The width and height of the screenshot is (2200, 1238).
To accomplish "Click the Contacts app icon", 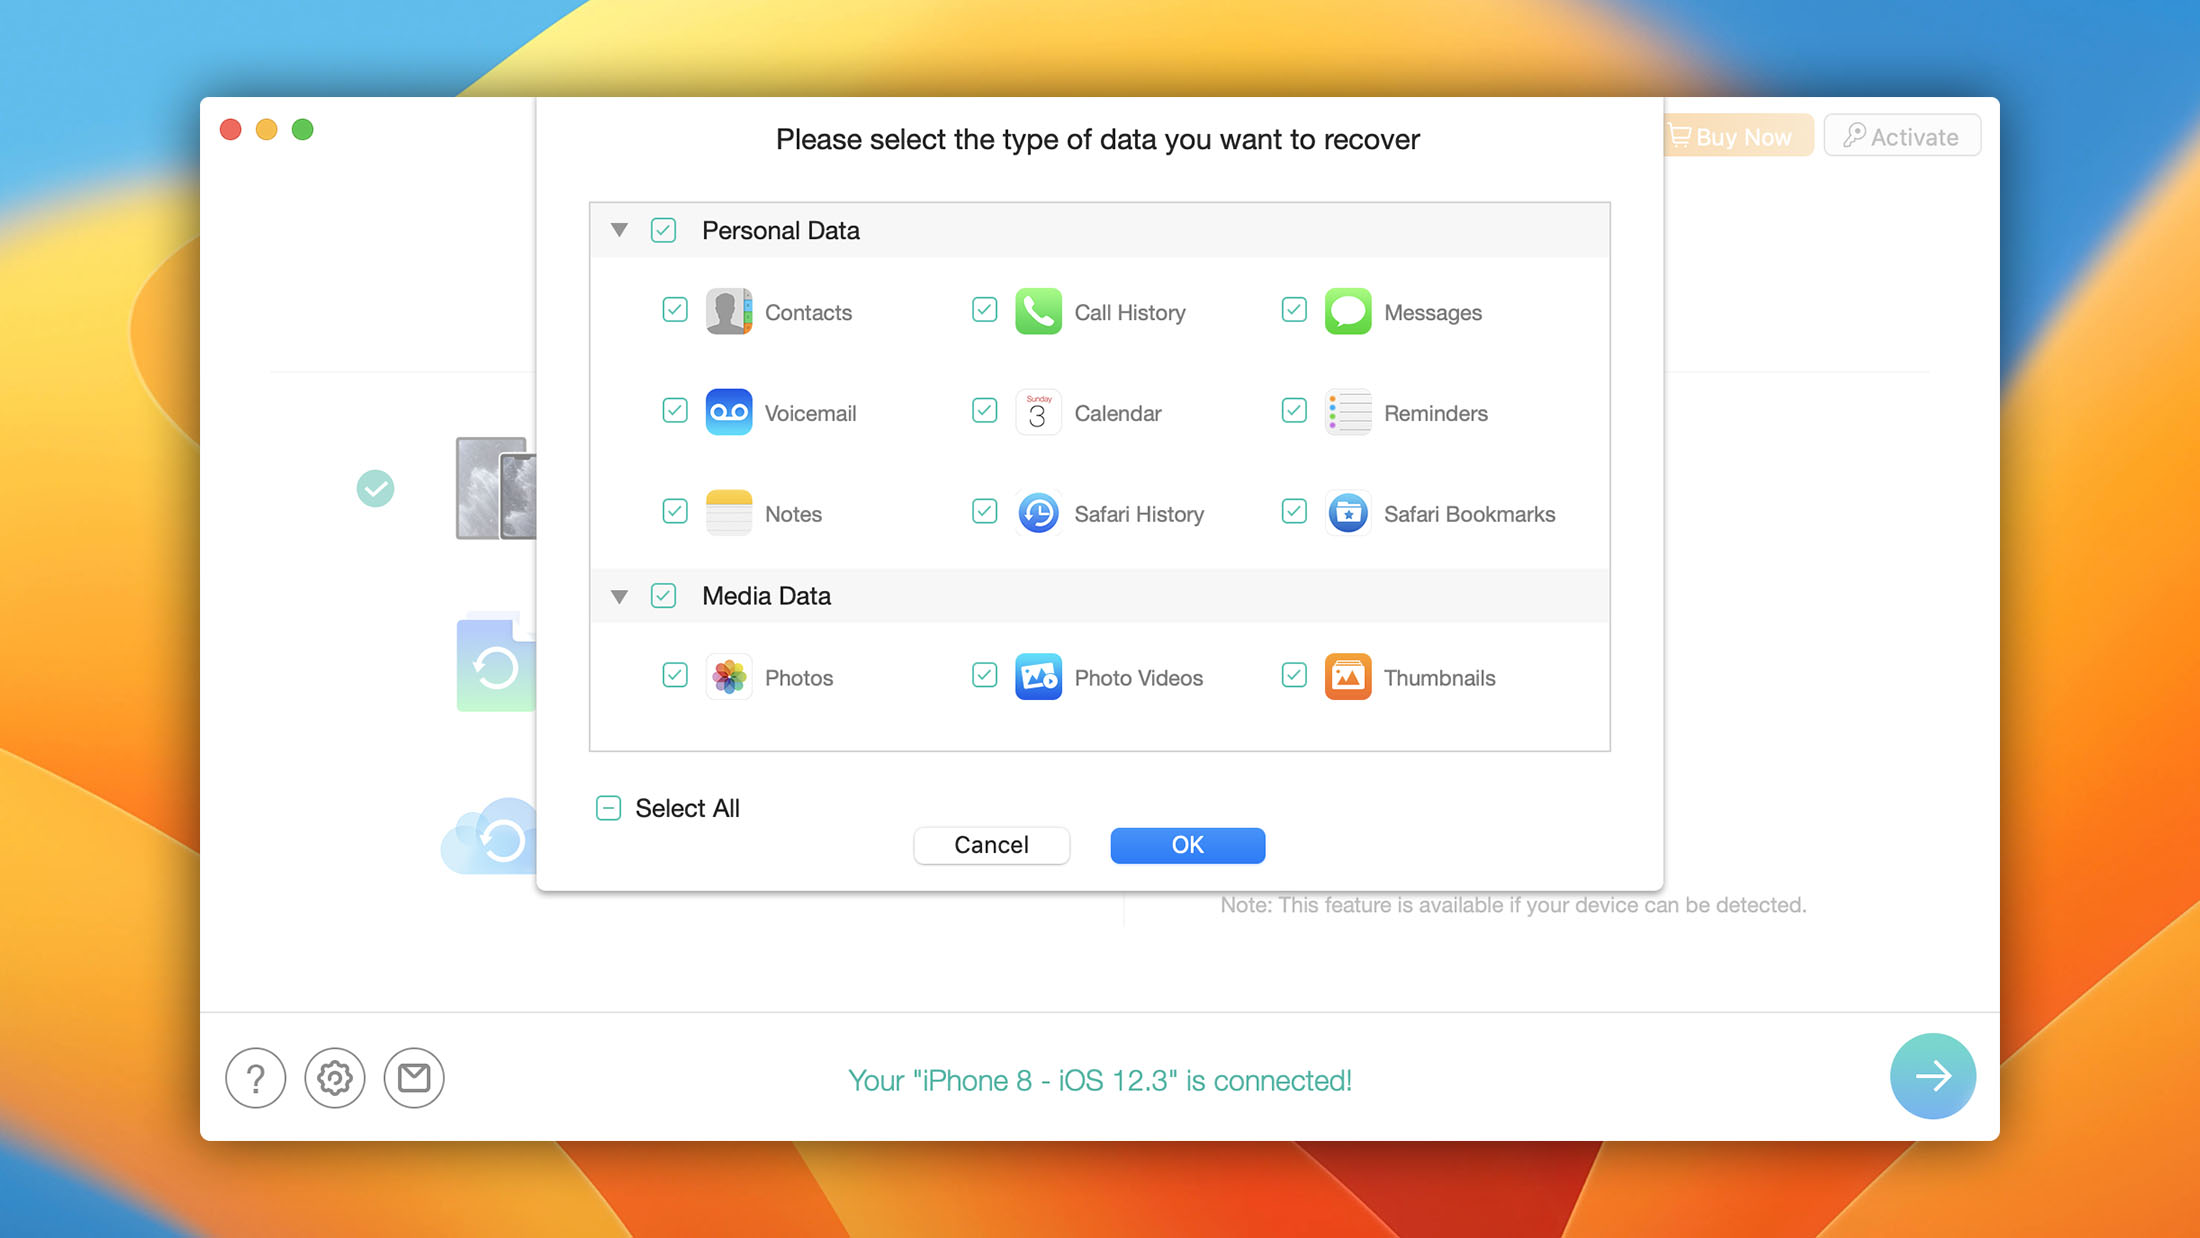I will pos(728,312).
